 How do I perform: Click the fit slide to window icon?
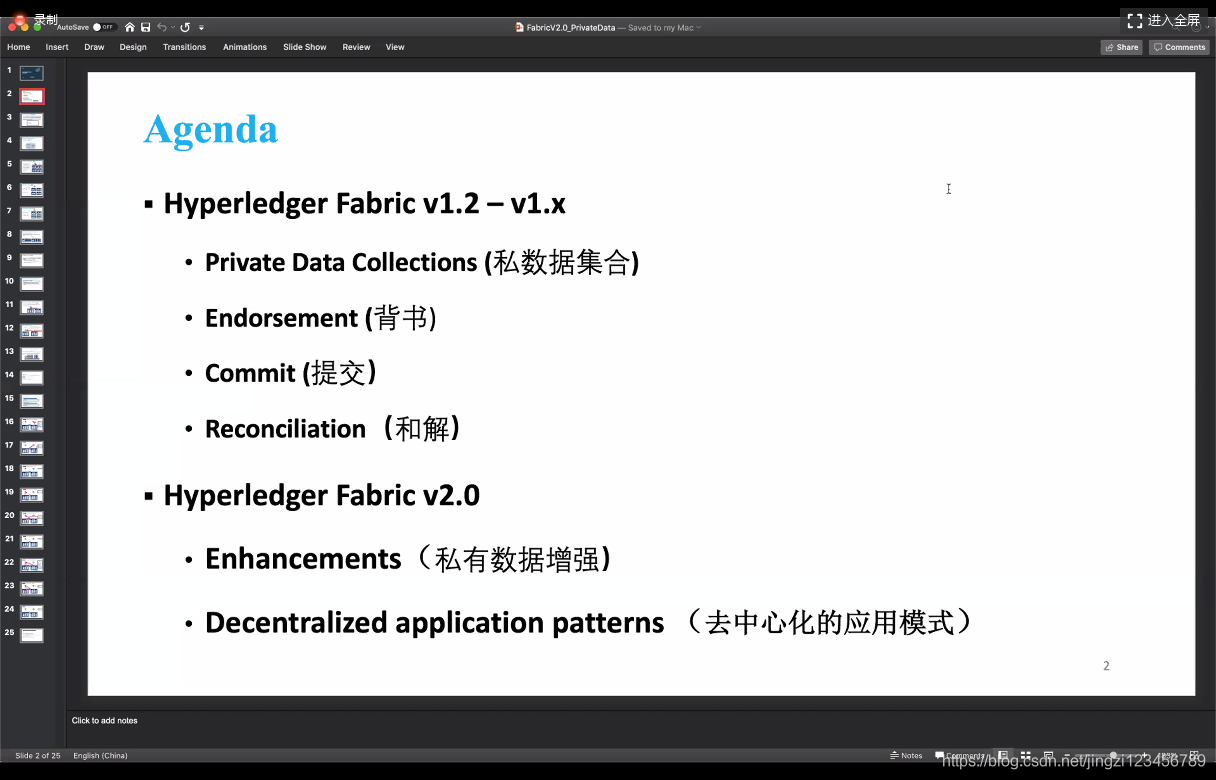pyautogui.click(x=1195, y=755)
